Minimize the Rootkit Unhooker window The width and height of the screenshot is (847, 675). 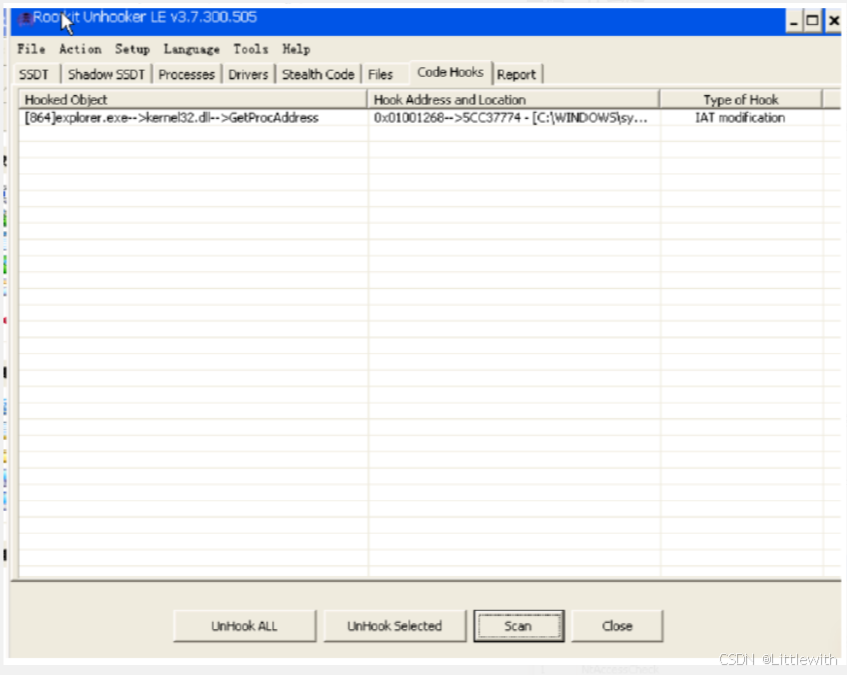pos(794,21)
